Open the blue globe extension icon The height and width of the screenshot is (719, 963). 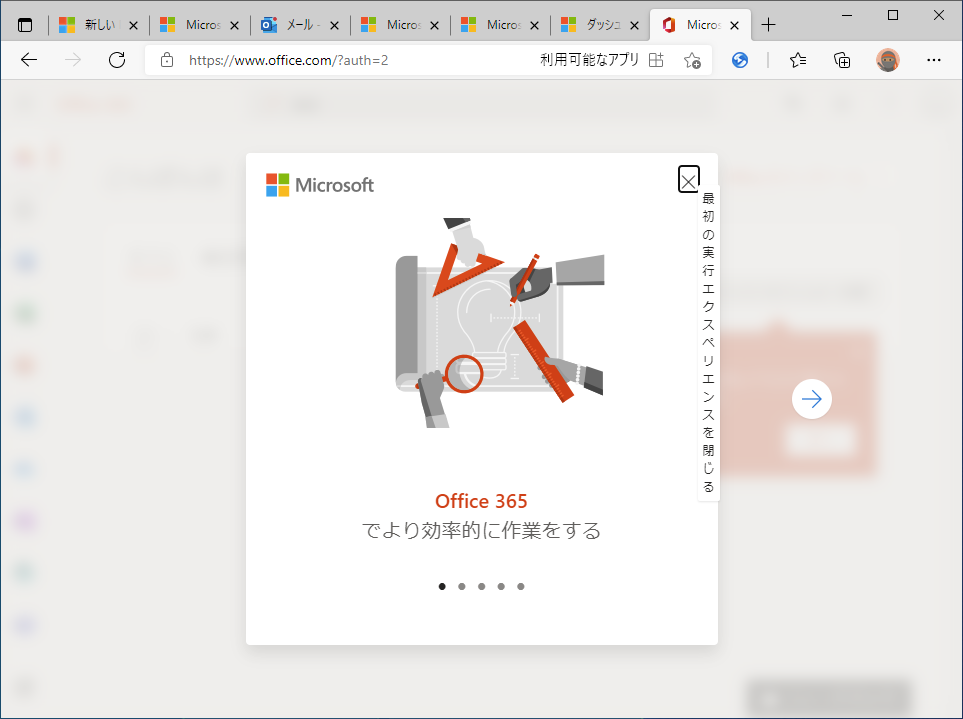[x=740, y=60]
